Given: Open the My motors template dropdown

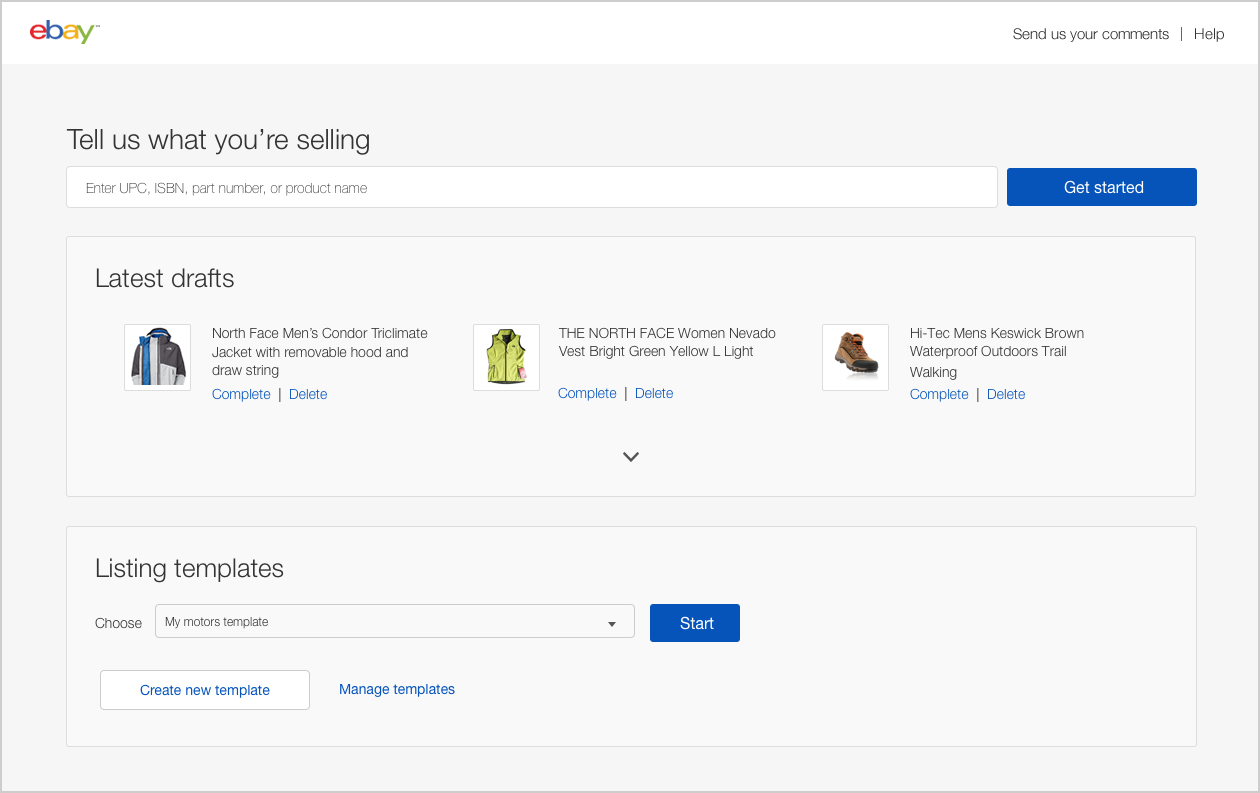Looking at the screenshot, I should click(x=395, y=621).
